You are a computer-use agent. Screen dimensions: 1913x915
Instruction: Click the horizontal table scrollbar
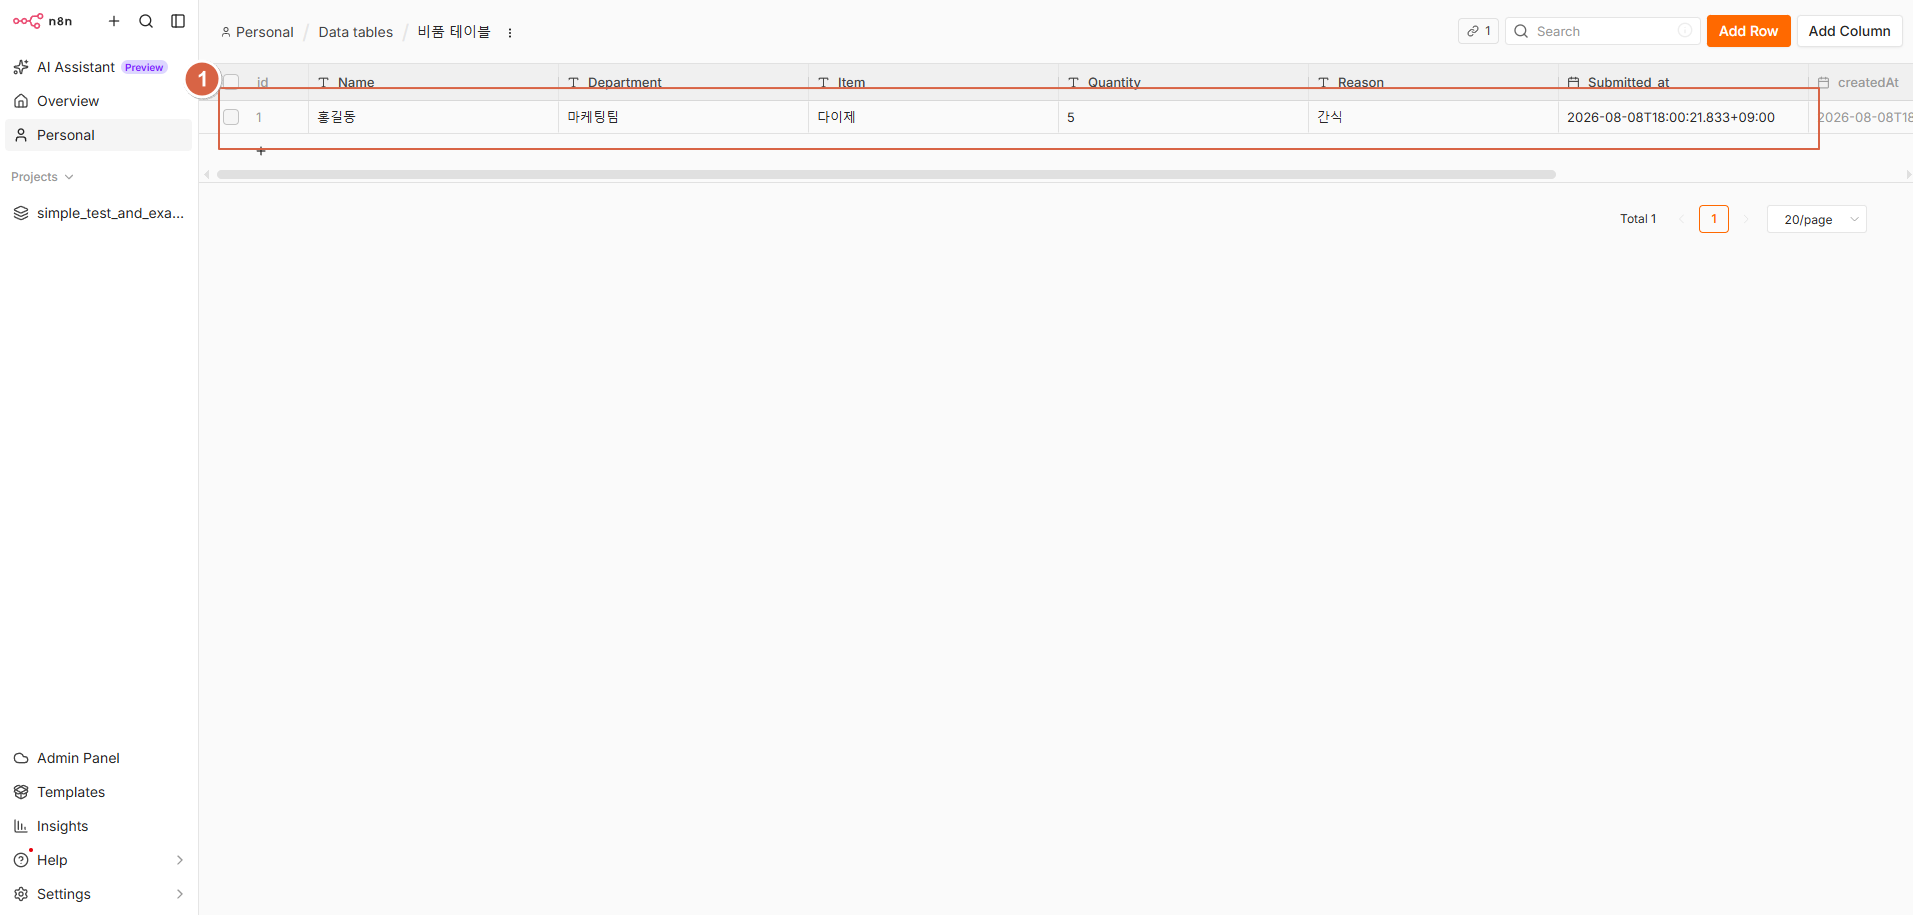(x=886, y=174)
